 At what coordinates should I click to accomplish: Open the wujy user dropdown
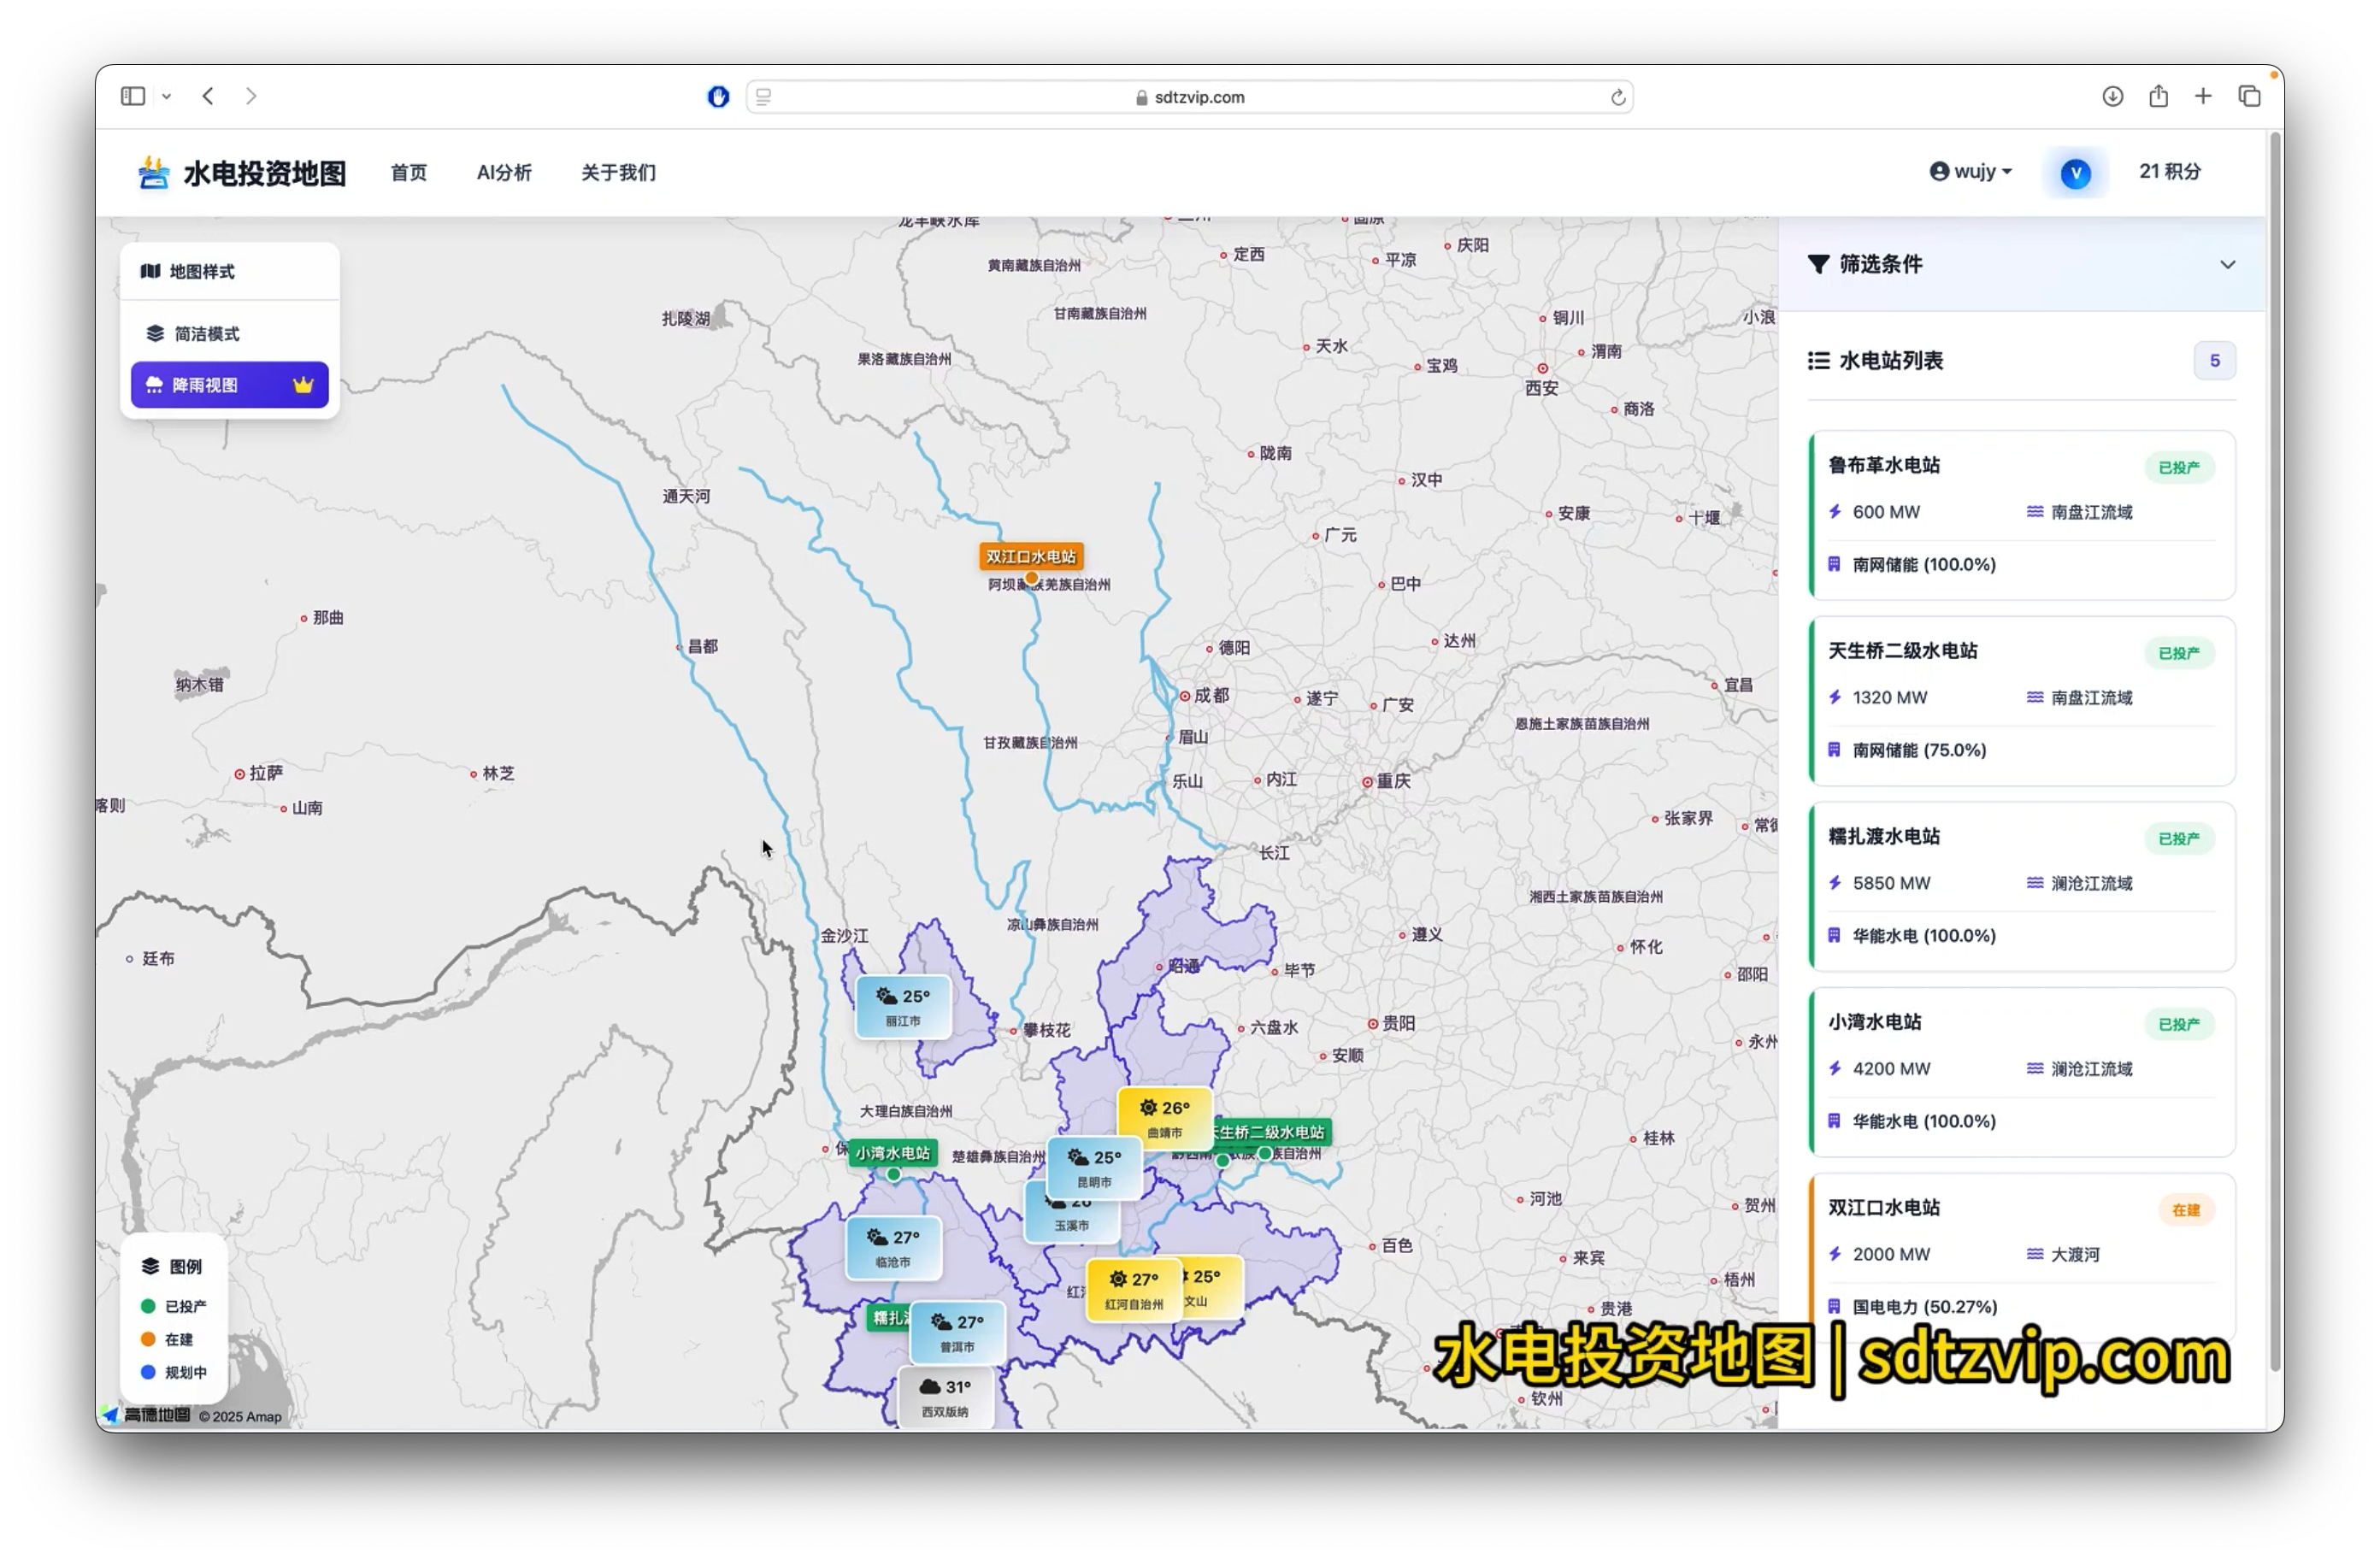(x=1969, y=171)
